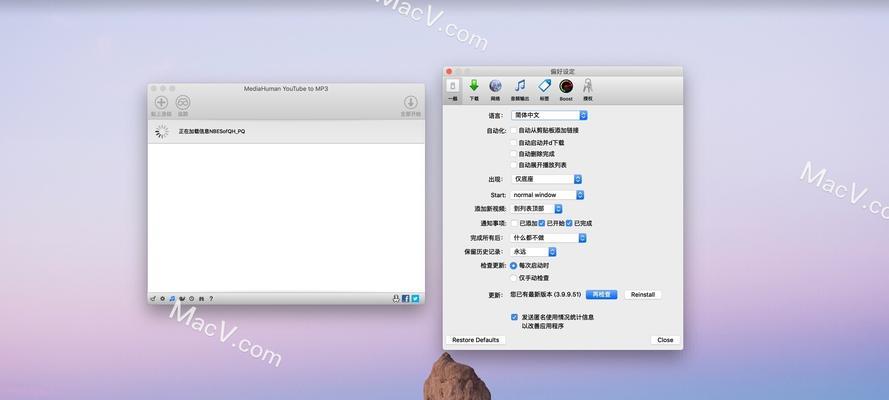This screenshot has width=889, height=400.
Task: Click the Close button in preferences
Action: click(665, 340)
